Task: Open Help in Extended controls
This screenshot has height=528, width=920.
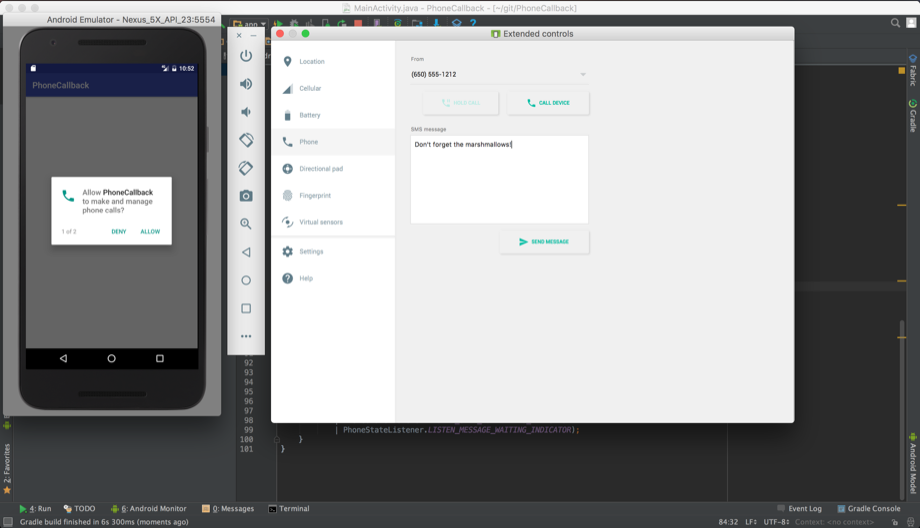Action: pyautogui.click(x=333, y=279)
